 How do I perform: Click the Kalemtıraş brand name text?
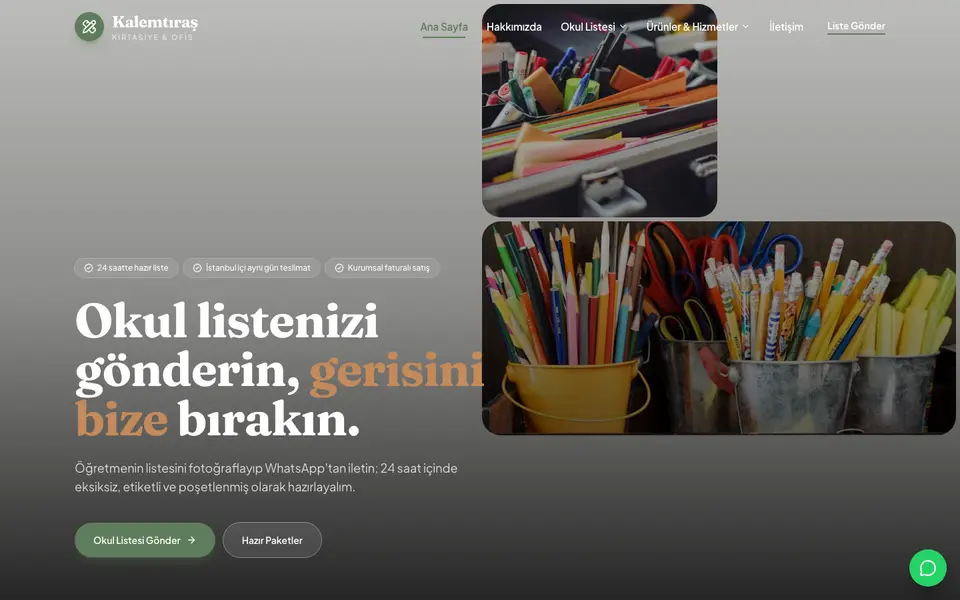pyautogui.click(x=155, y=23)
